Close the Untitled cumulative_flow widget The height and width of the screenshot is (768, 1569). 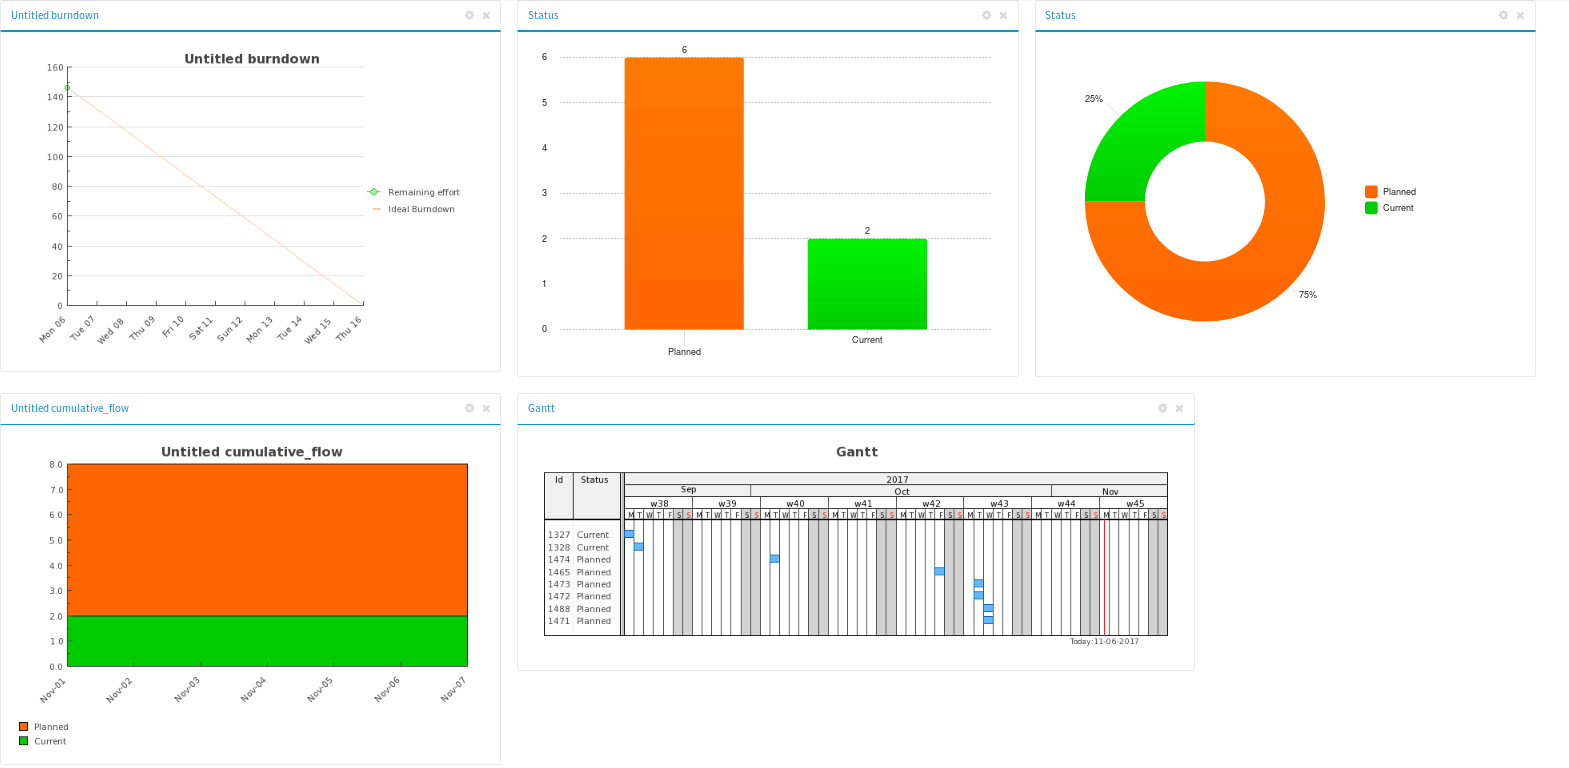point(486,408)
